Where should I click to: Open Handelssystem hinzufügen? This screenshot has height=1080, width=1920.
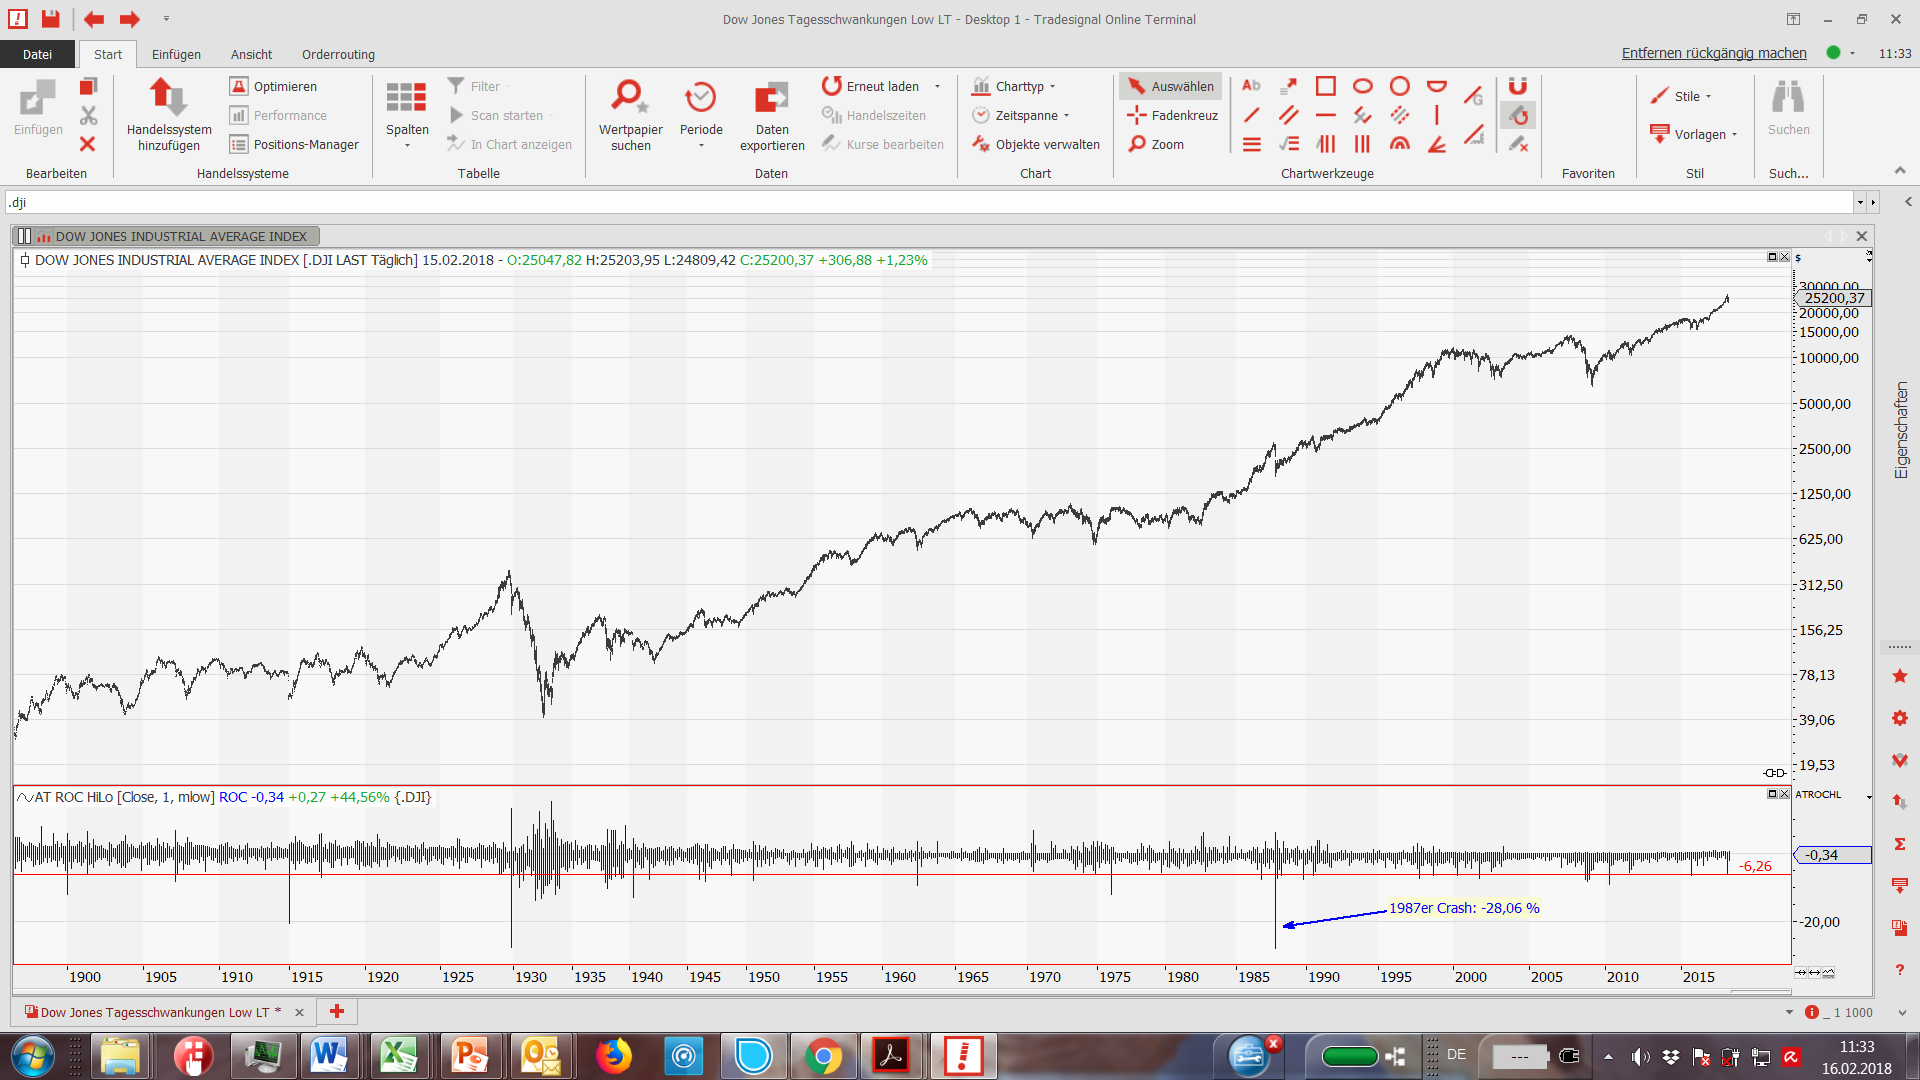168,99
